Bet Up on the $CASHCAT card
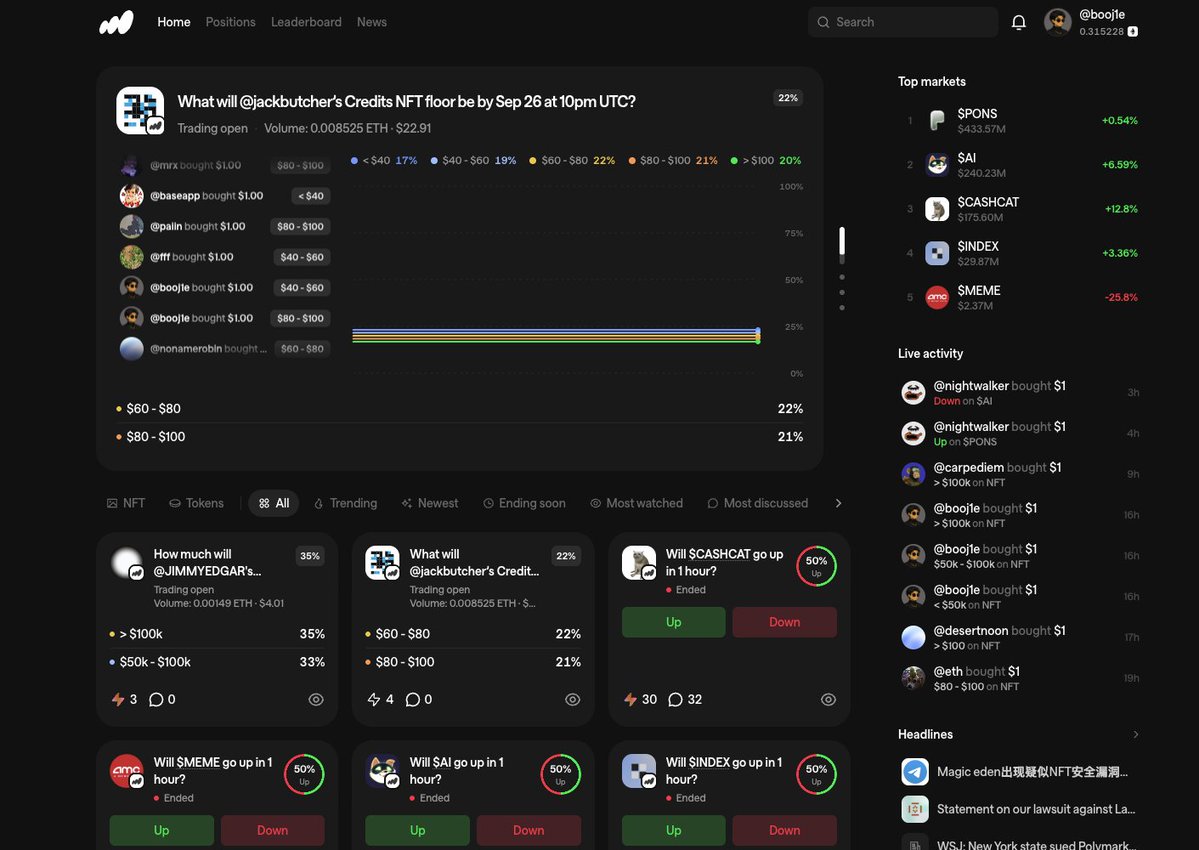 point(674,622)
